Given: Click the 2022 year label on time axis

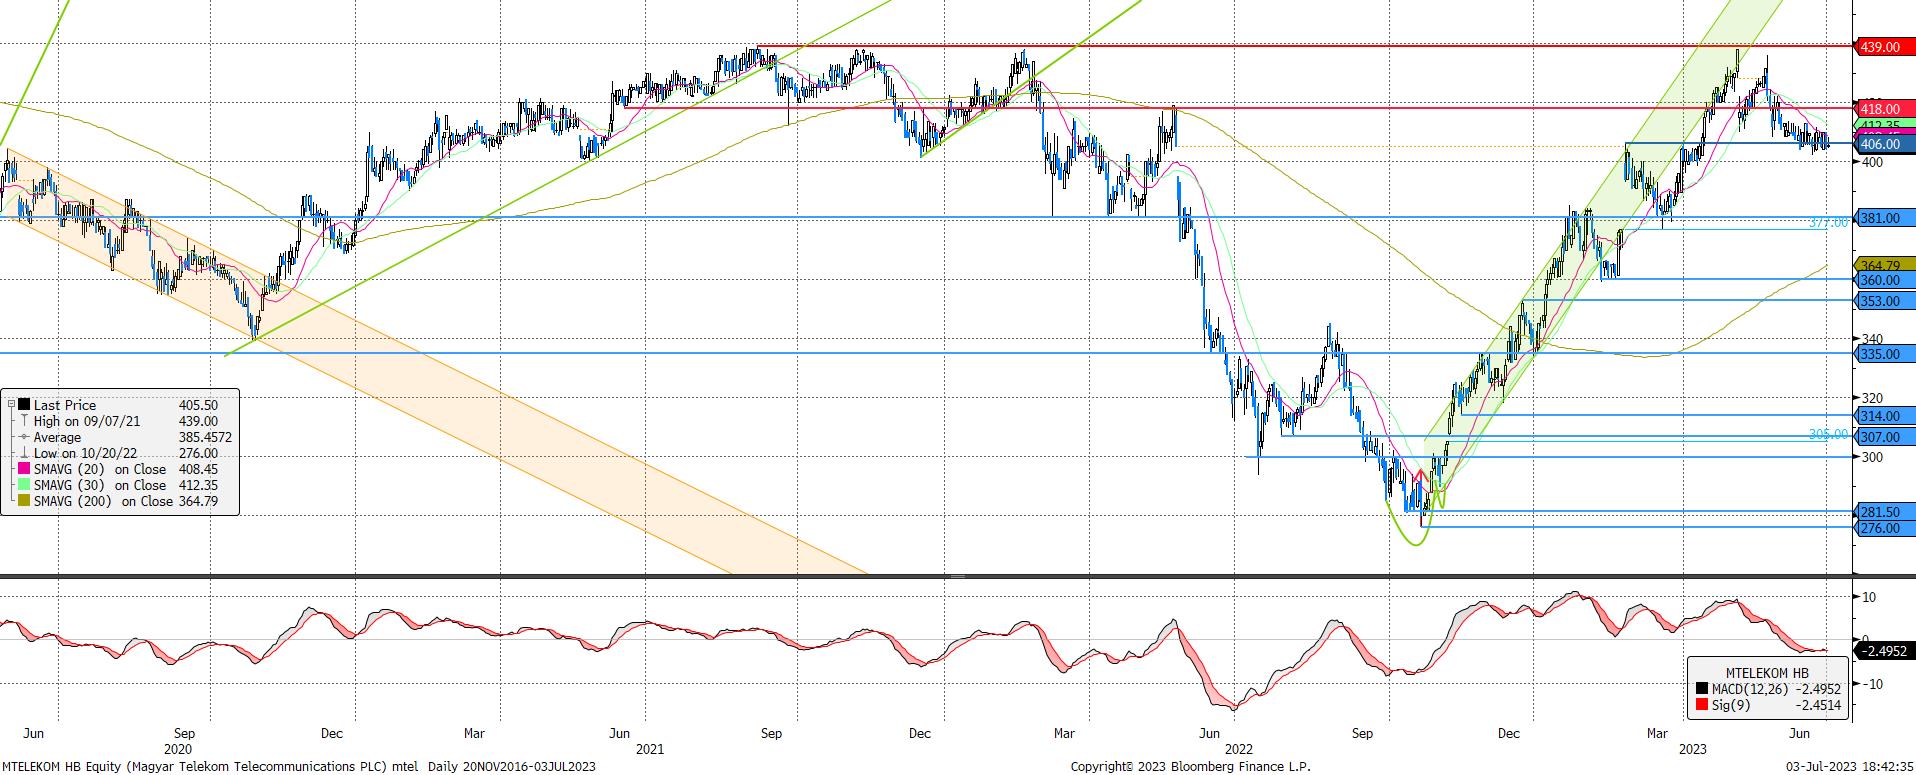Looking at the screenshot, I should click(x=1238, y=748).
